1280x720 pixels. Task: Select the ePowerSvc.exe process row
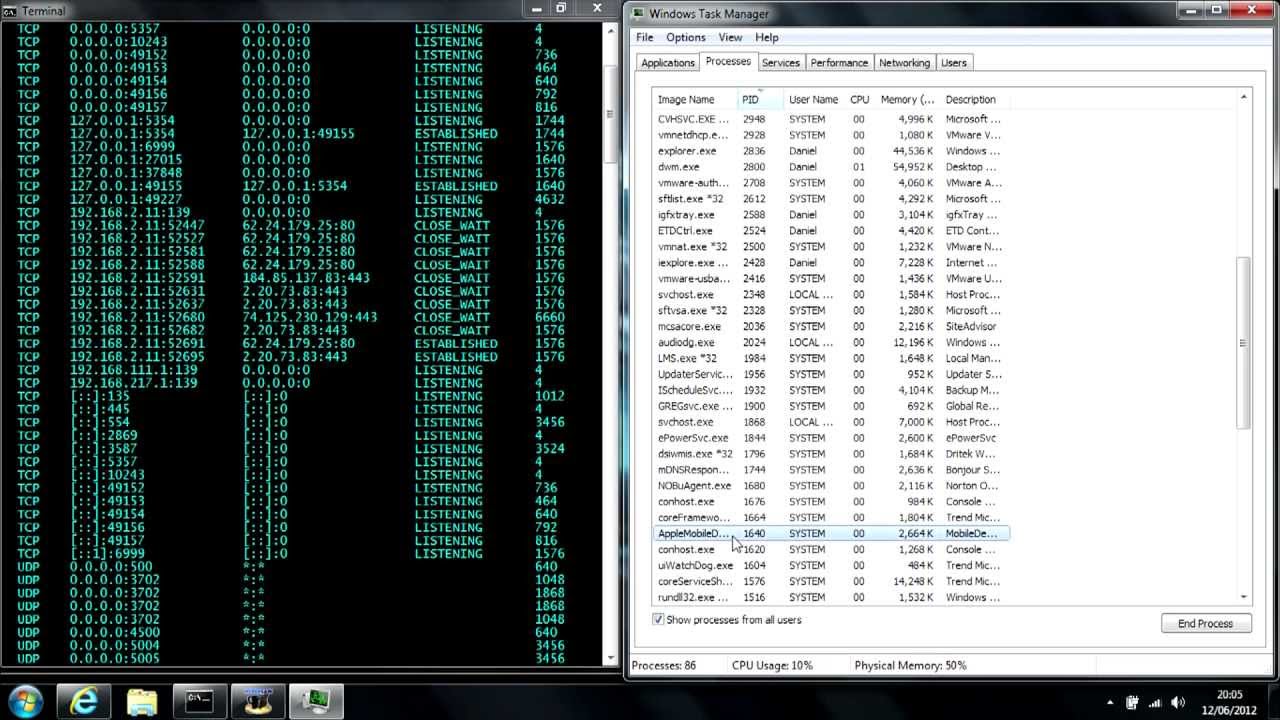coord(831,438)
